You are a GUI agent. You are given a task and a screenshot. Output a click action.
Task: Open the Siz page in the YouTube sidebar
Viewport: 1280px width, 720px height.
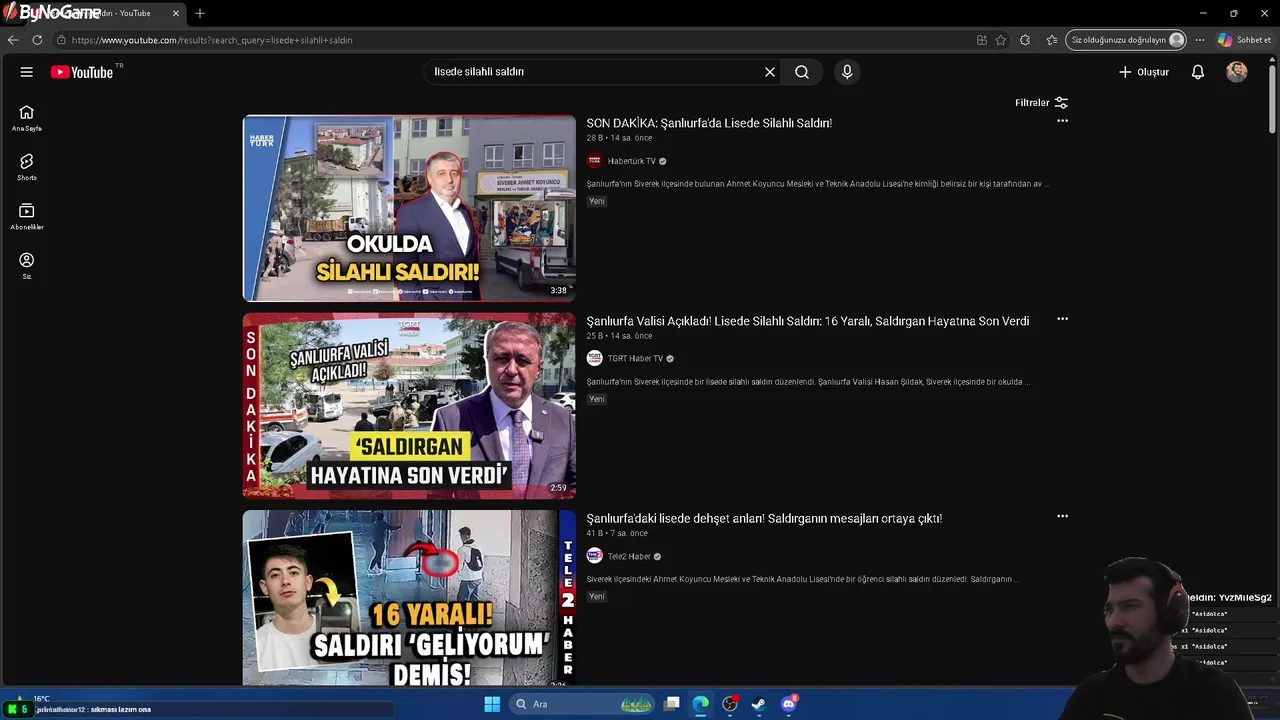tap(27, 266)
